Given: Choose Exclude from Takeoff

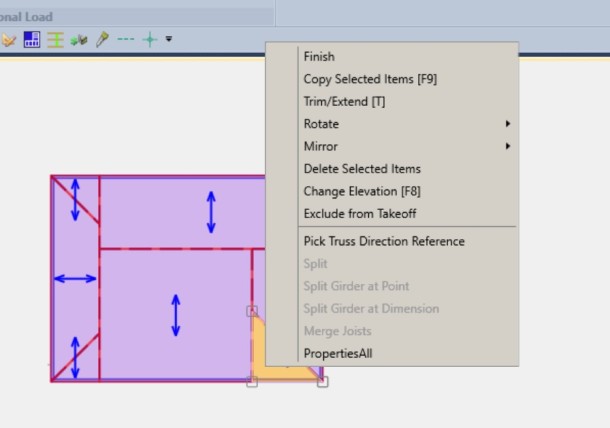Looking at the screenshot, I should (x=359, y=213).
